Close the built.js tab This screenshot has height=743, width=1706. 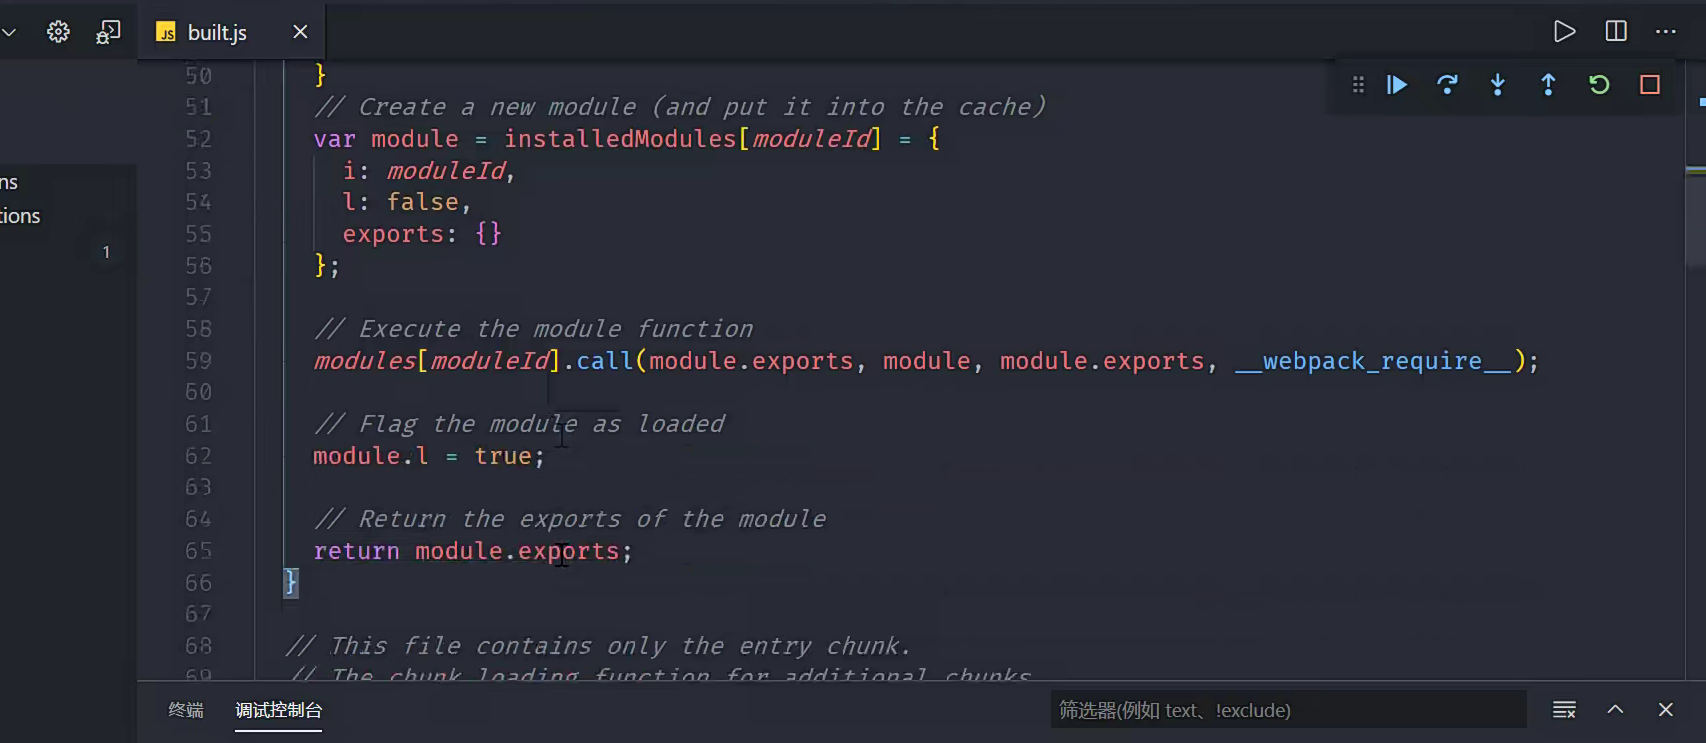coord(300,32)
